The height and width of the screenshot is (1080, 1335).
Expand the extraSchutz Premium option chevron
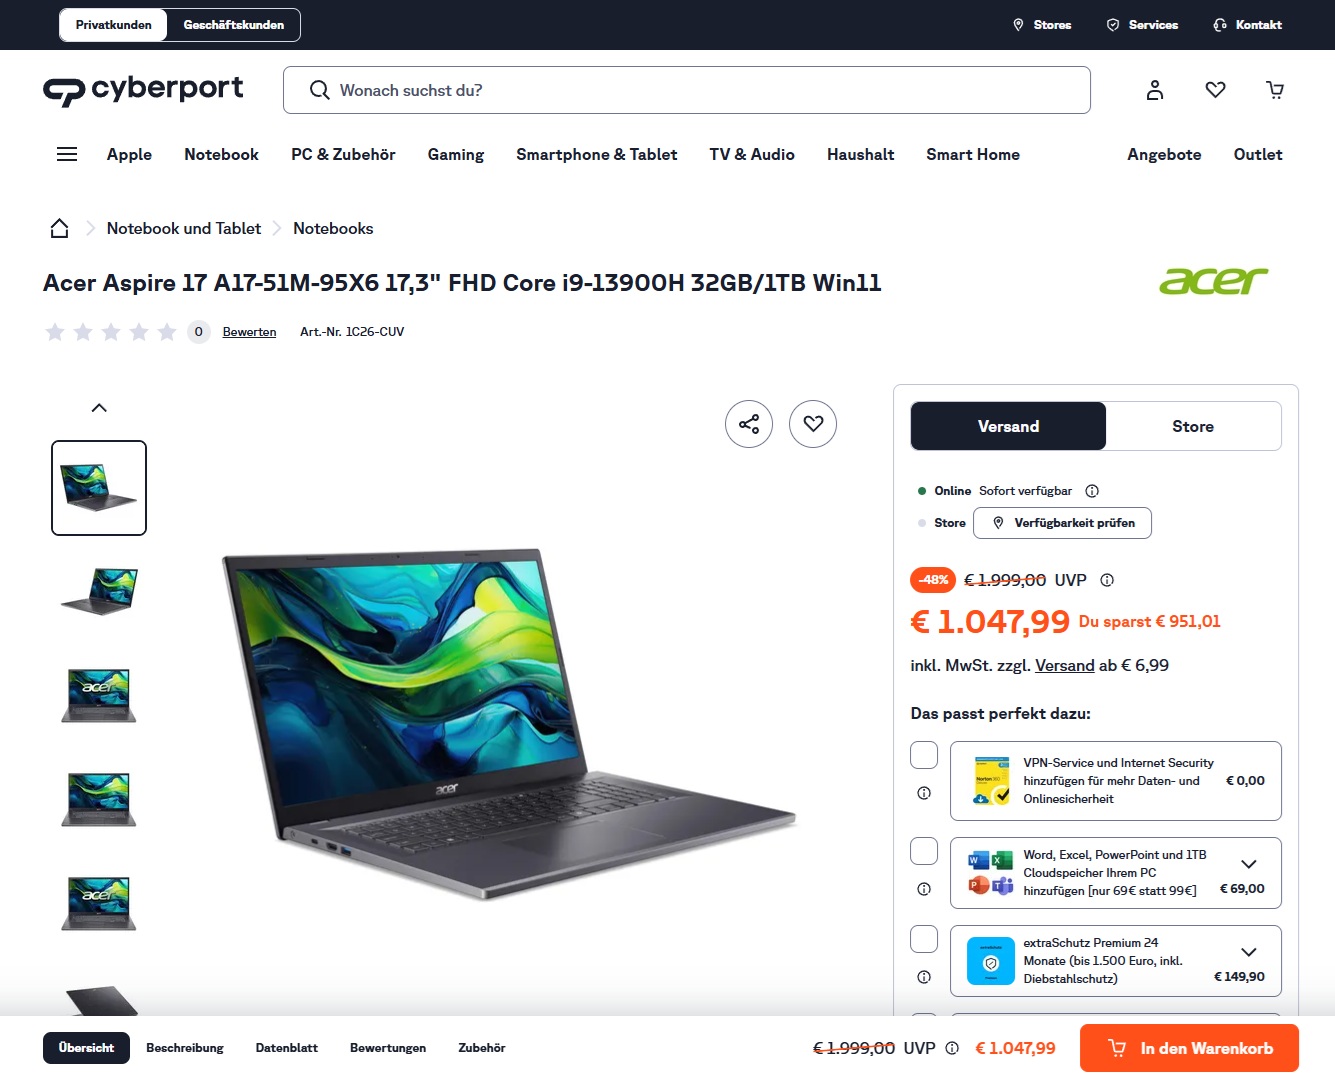coord(1248,952)
